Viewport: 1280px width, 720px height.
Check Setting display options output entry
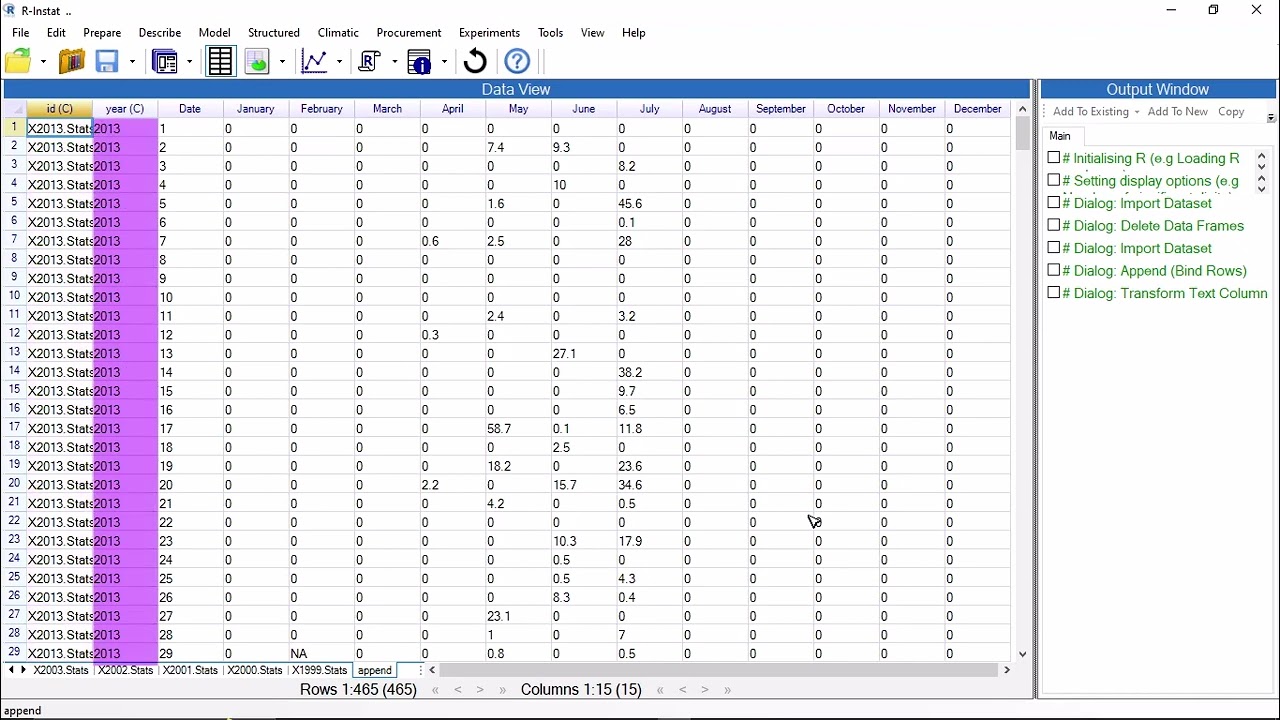(x=1054, y=181)
